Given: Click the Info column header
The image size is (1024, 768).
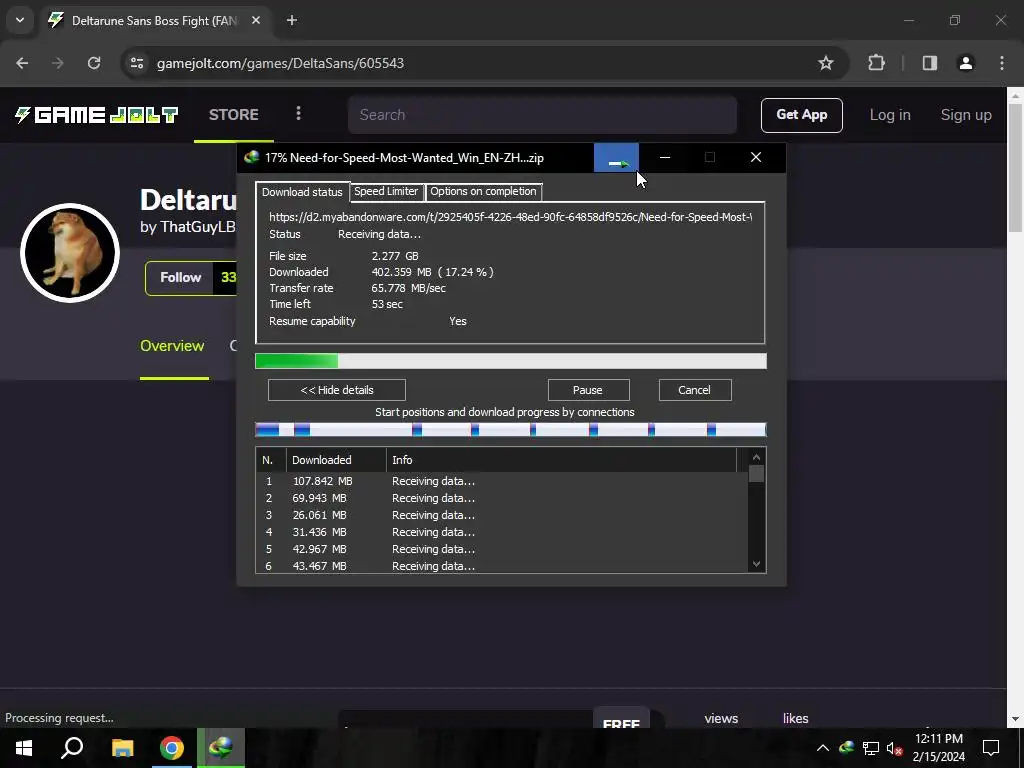Looking at the screenshot, I should (x=562, y=460).
